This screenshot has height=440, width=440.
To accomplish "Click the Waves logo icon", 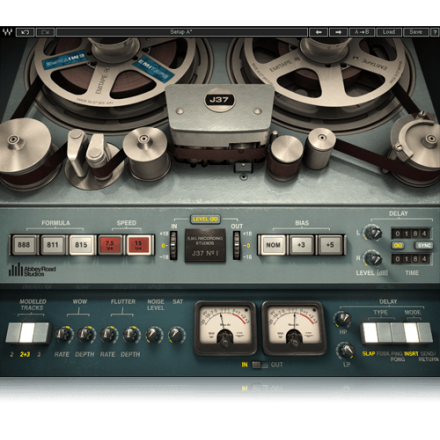I will click(x=7, y=32).
